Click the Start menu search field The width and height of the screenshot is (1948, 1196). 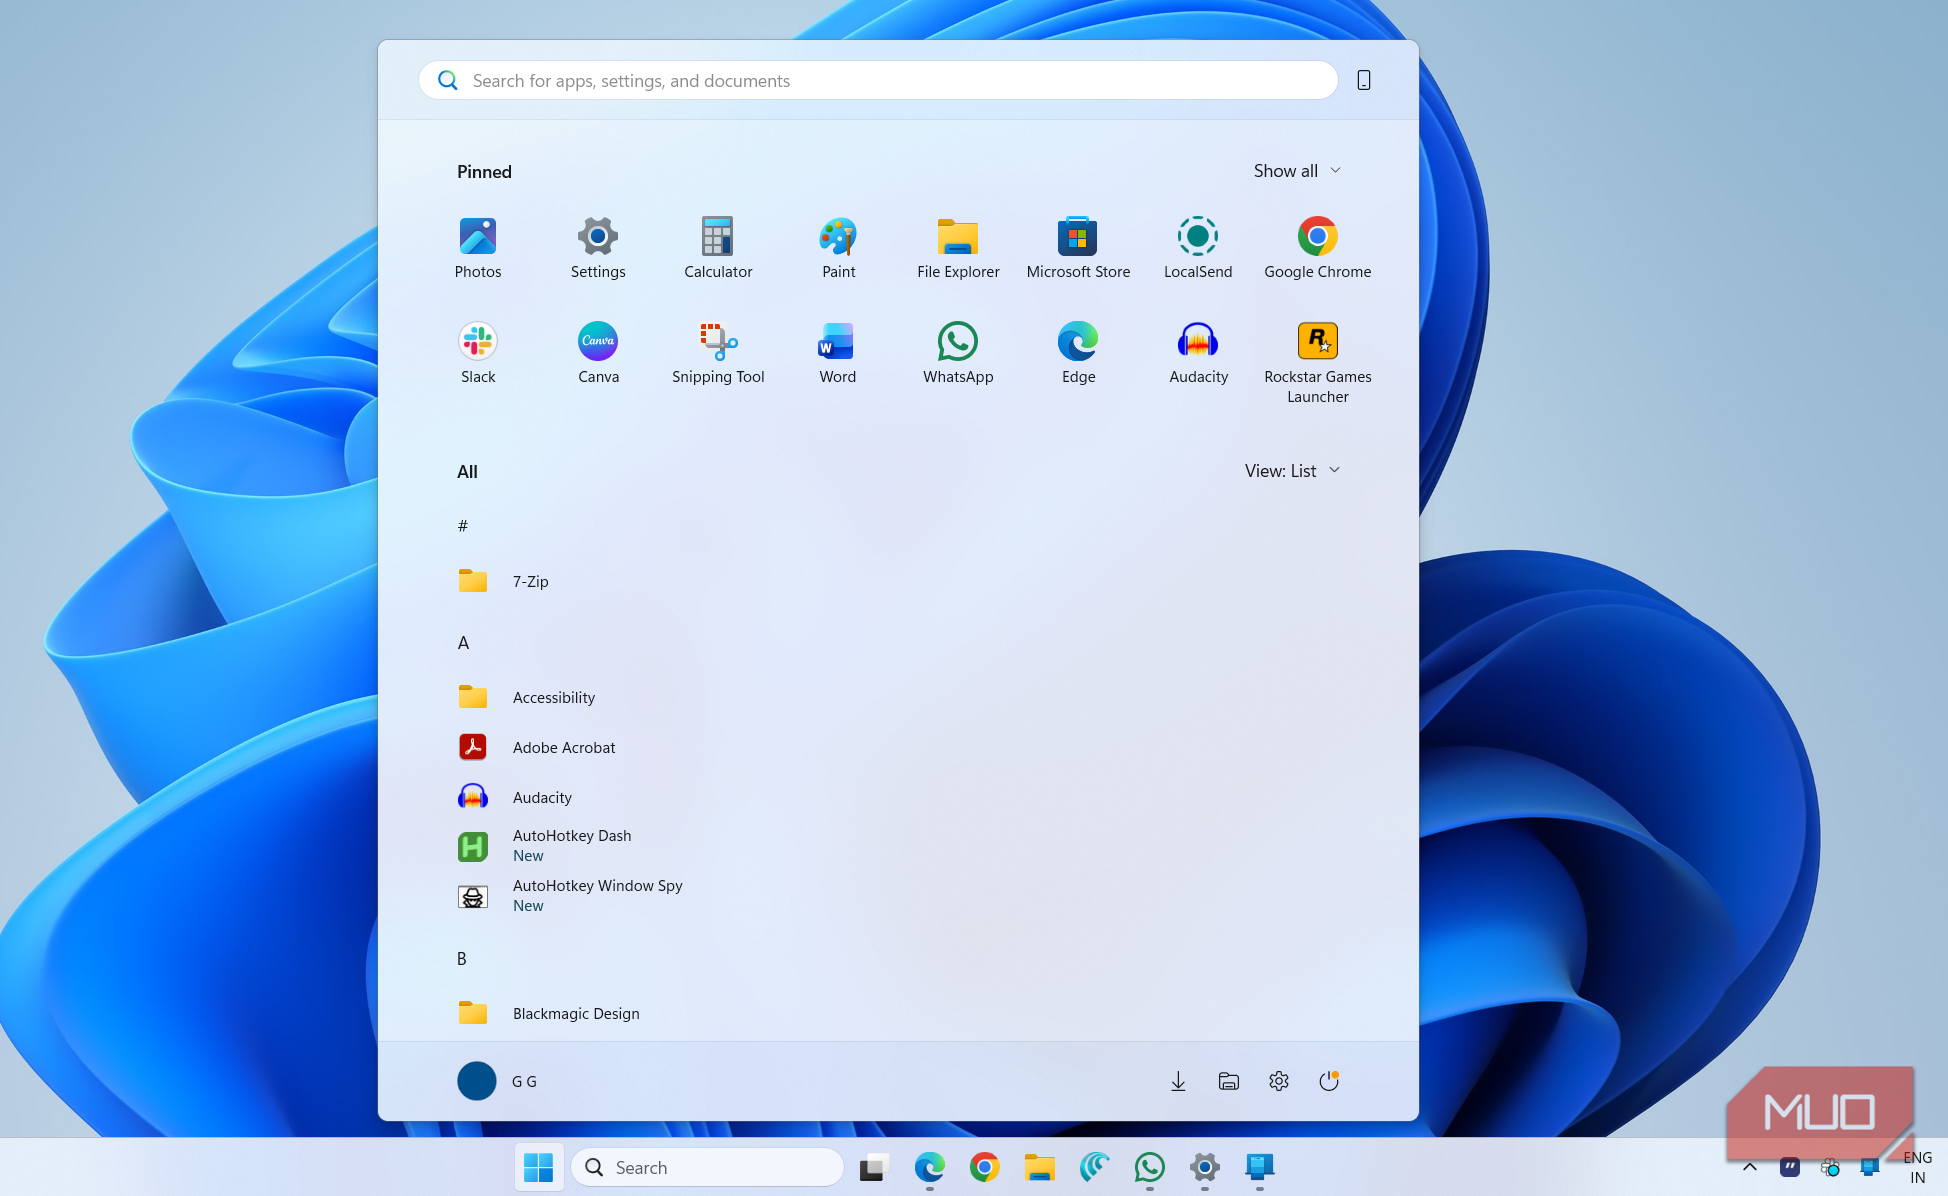[878, 80]
